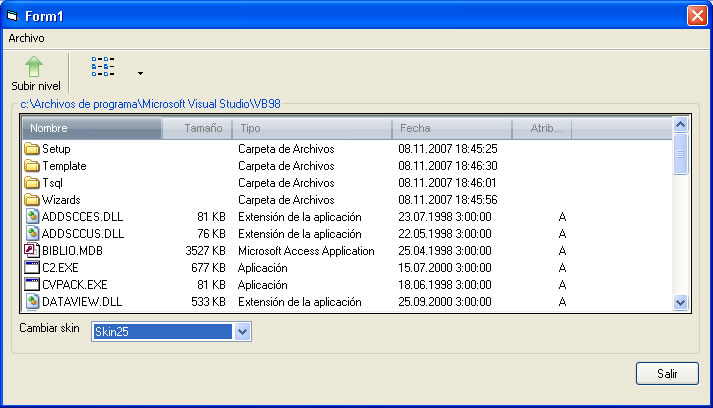Sort list by Fecha column header
Image resolution: width=713 pixels, height=408 pixels.
coord(452,129)
